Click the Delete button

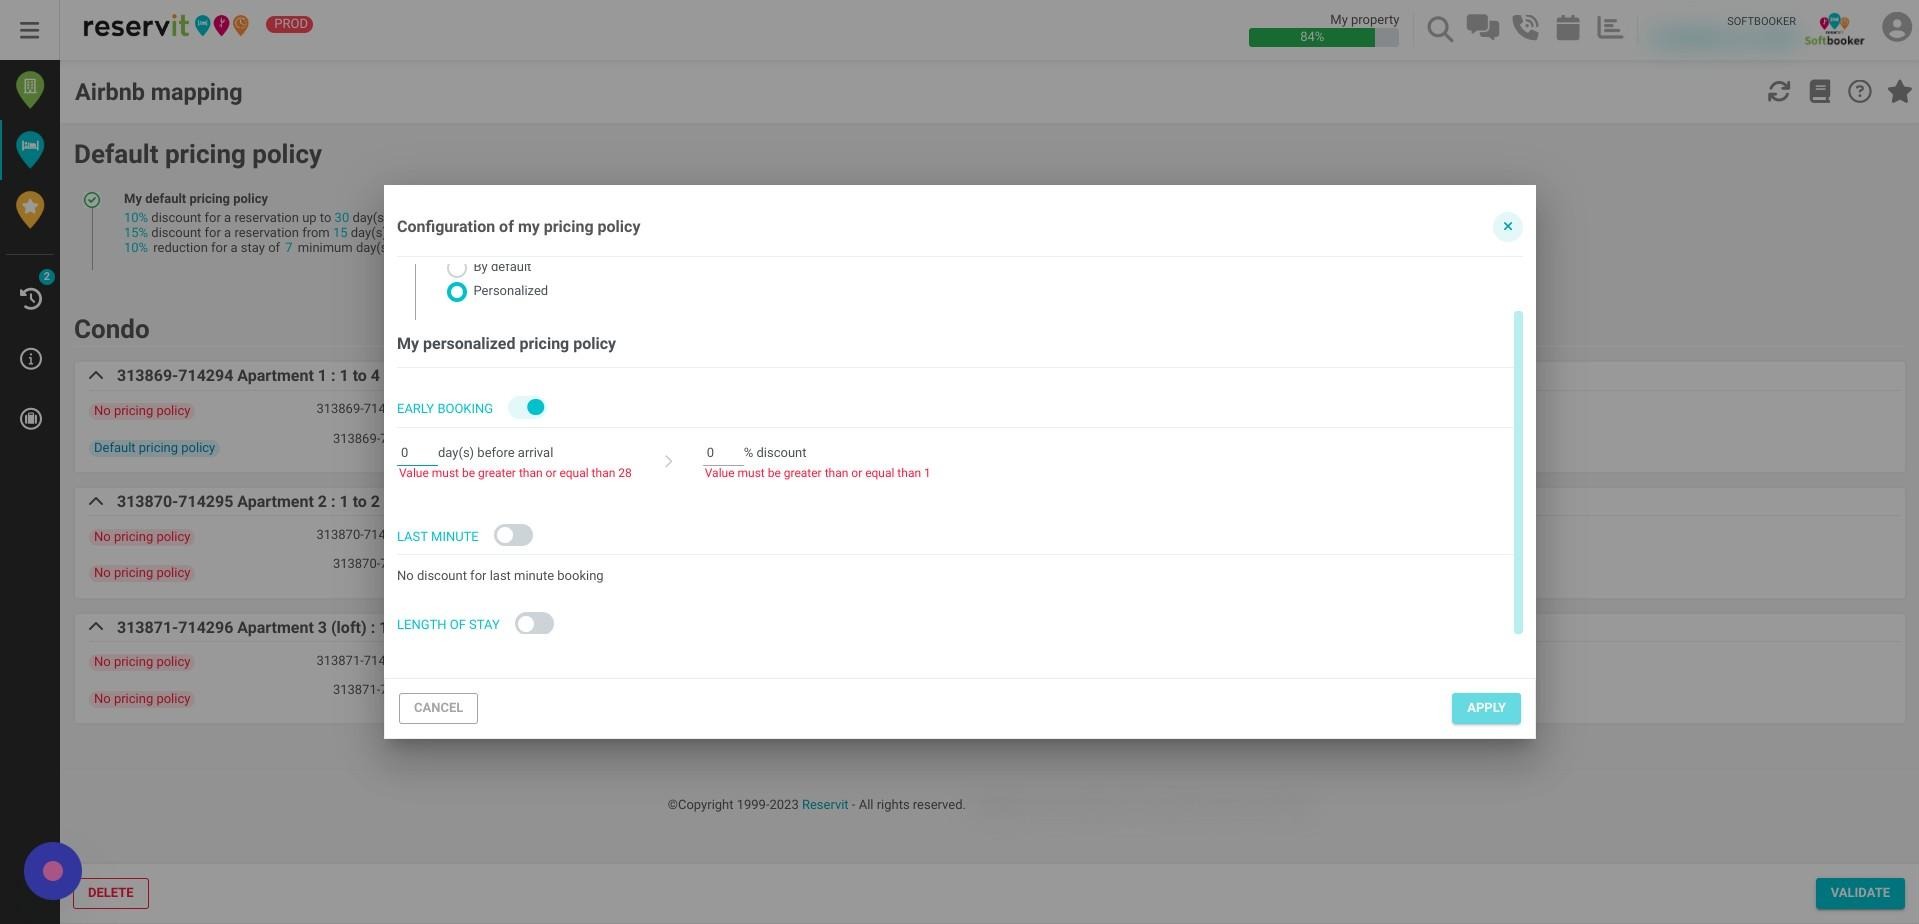click(110, 893)
